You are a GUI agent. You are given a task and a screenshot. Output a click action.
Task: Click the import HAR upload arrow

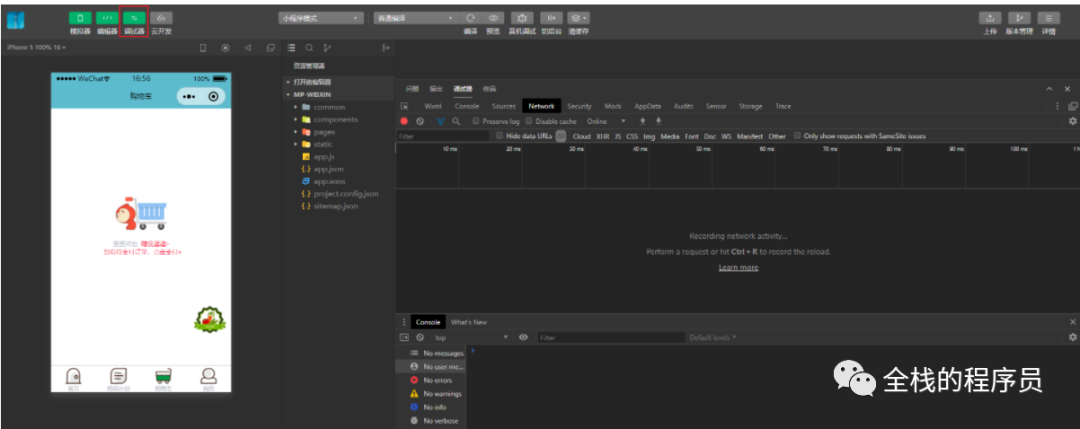pos(643,121)
